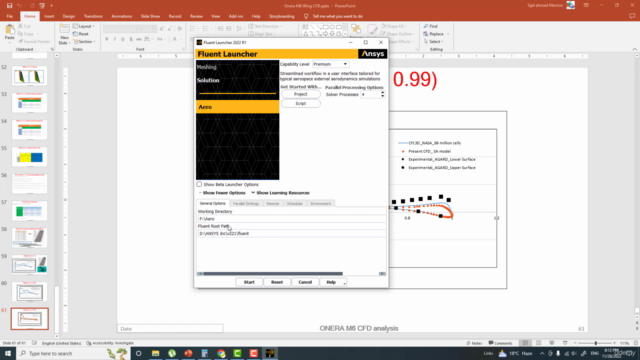Select slide 57 thumbnail in slide panel
Image resolution: width=640 pixels, height=360 pixels.
coord(29,211)
